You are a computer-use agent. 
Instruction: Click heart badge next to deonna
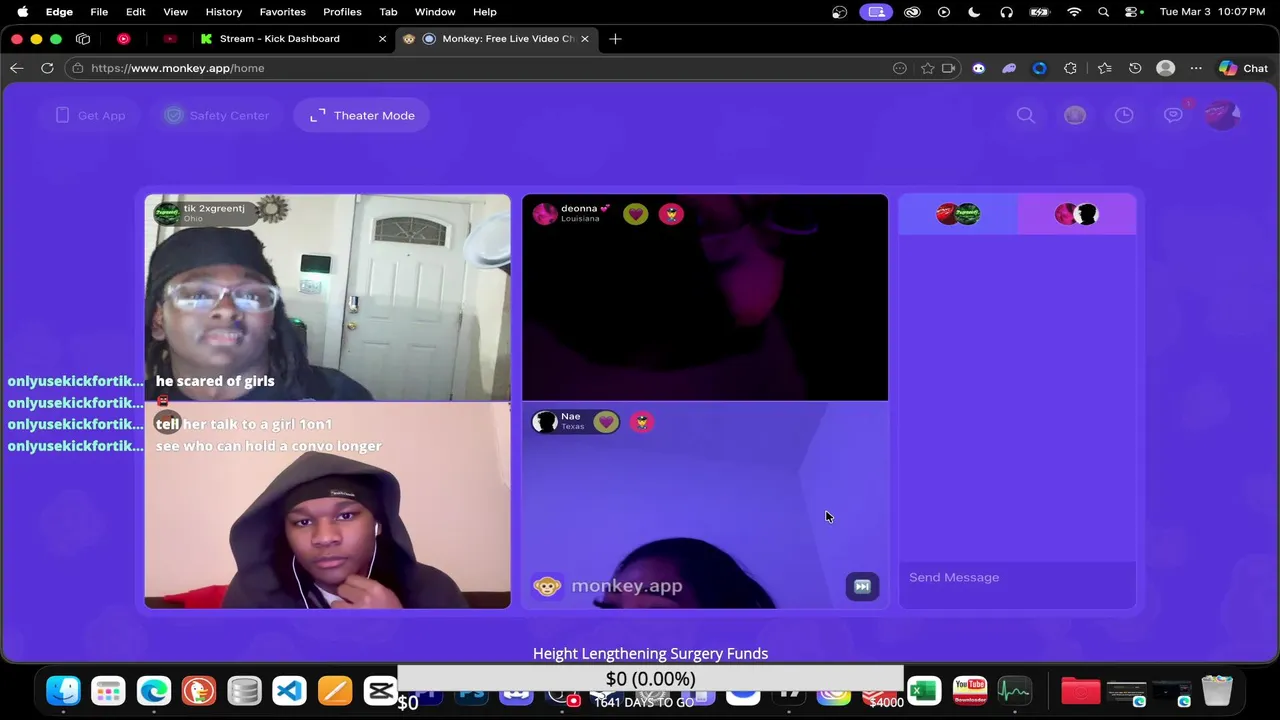(636, 214)
